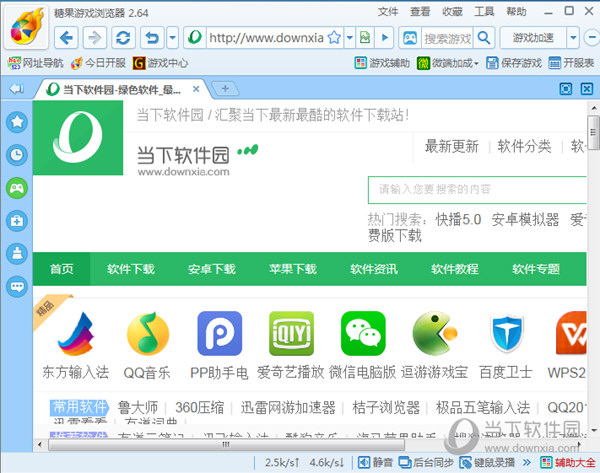Toggle 后台同步 in the status bar
The height and width of the screenshot is (473, 600).
coord(426,463)
